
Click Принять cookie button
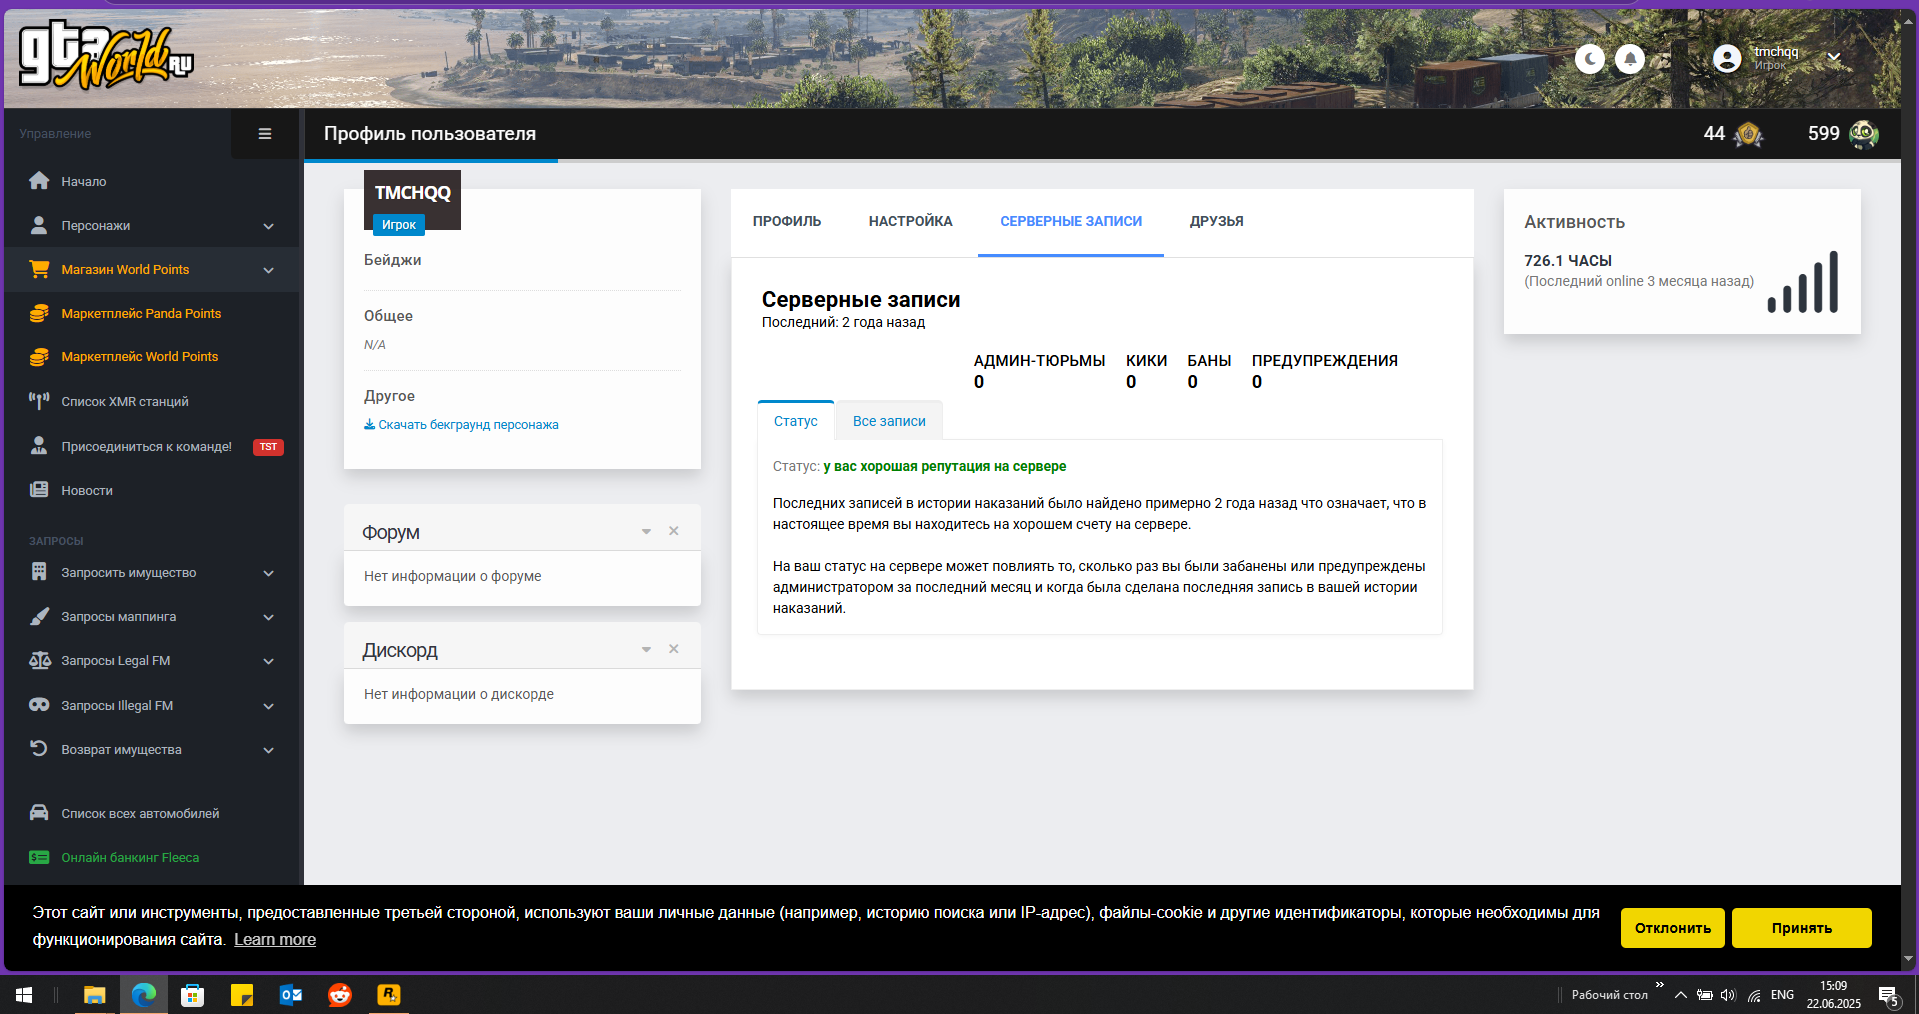click(x=1802, y=928)
